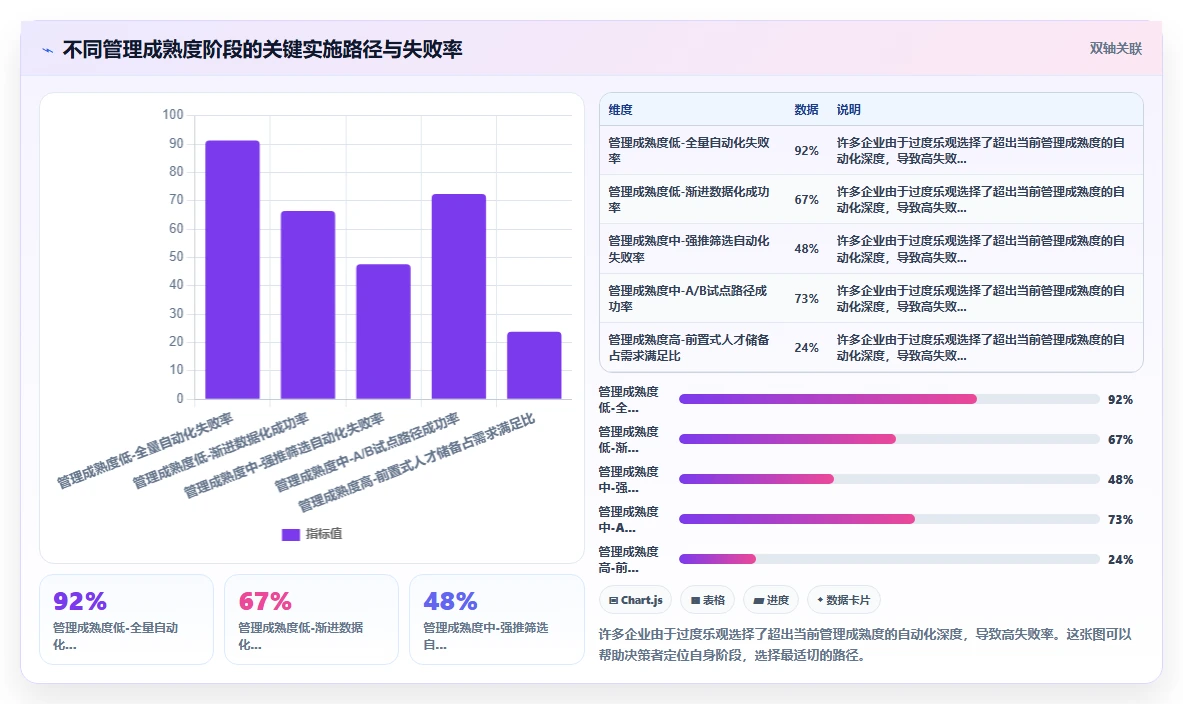The width and height of the screenshot is (1183, 704).
Task: Click the 67% progress bar
Action: (889, 439)
